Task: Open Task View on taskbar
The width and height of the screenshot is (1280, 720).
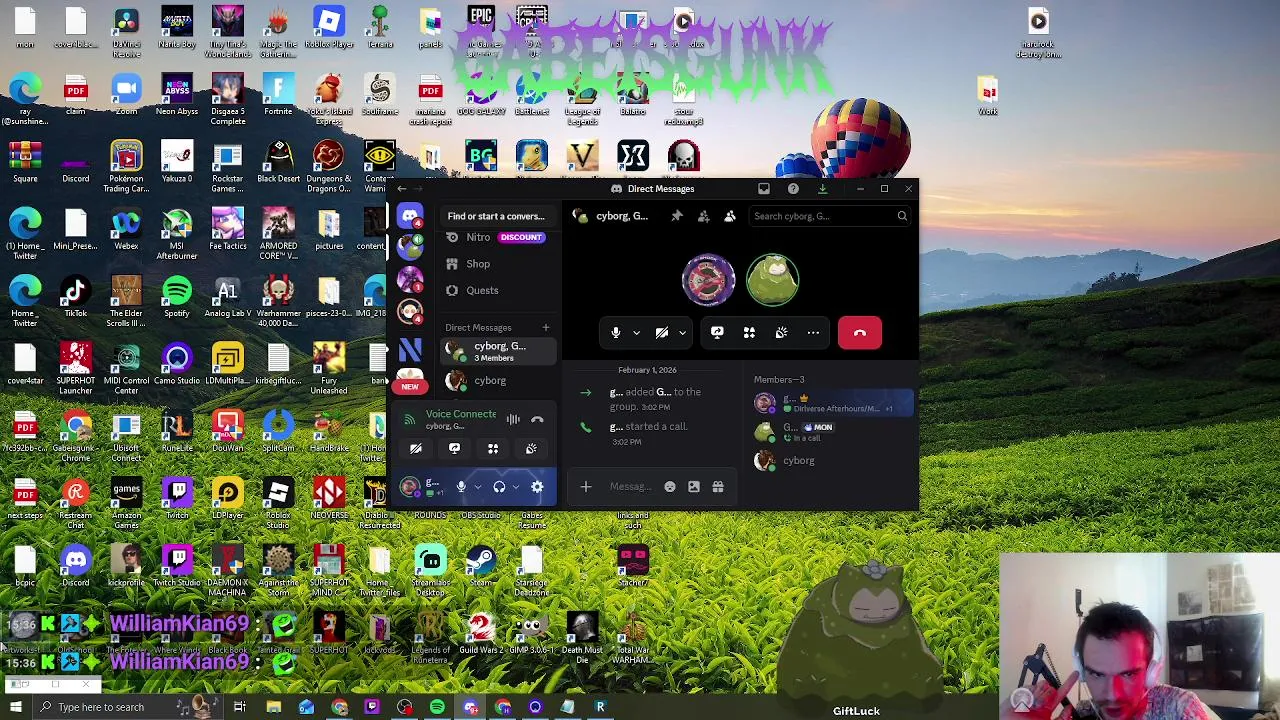Action: (240, 707)
